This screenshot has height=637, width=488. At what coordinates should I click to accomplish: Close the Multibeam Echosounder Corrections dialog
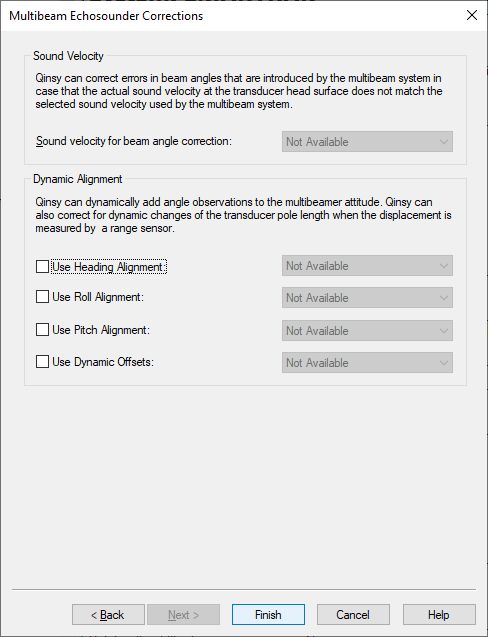pos(472,15)
